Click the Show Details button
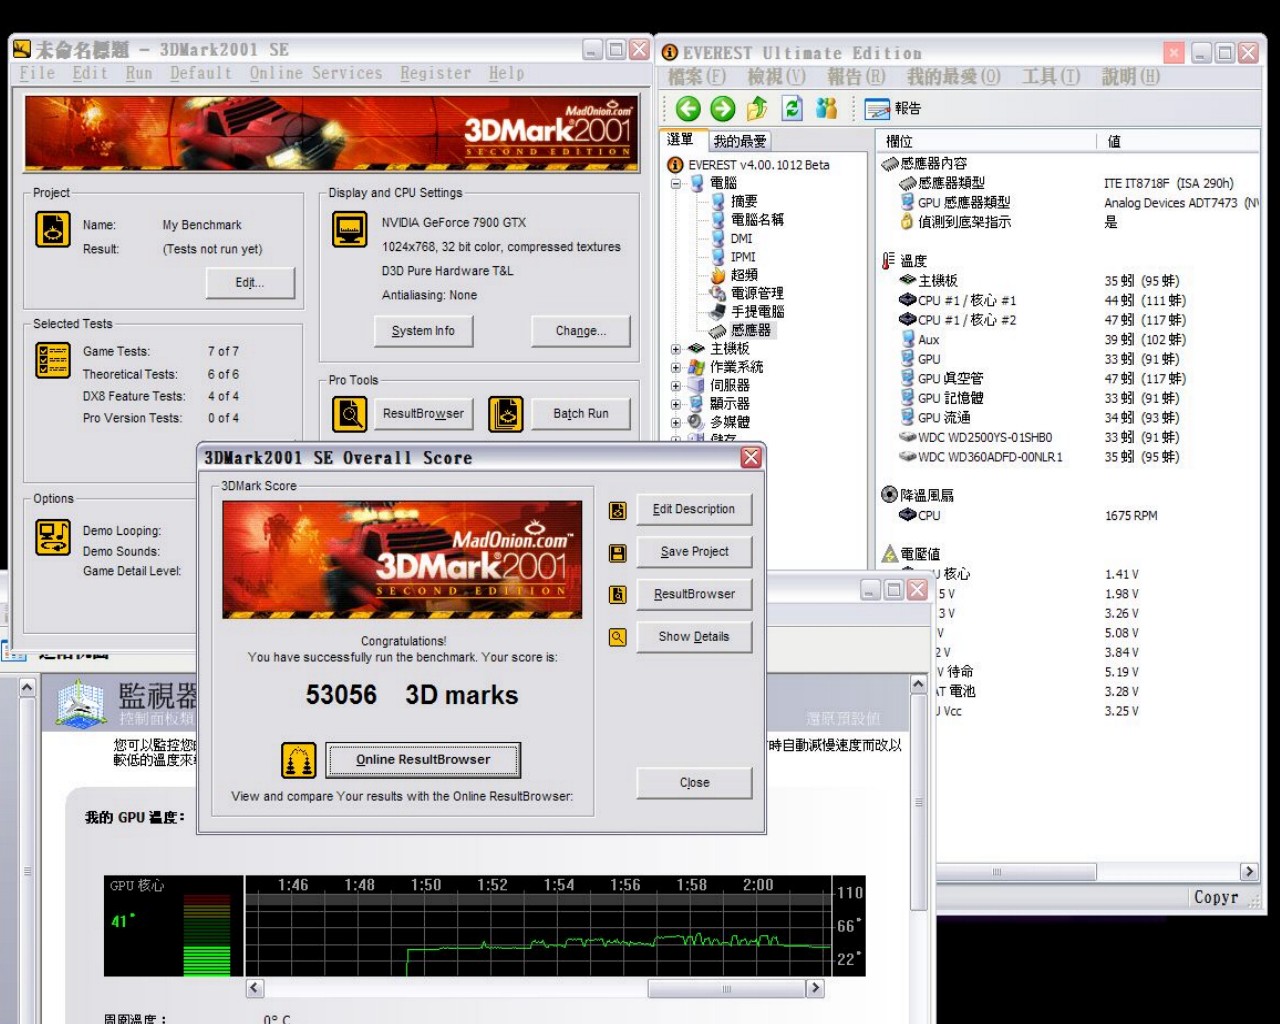Viewport: 1280px width, 1024px height. (694, 636)
